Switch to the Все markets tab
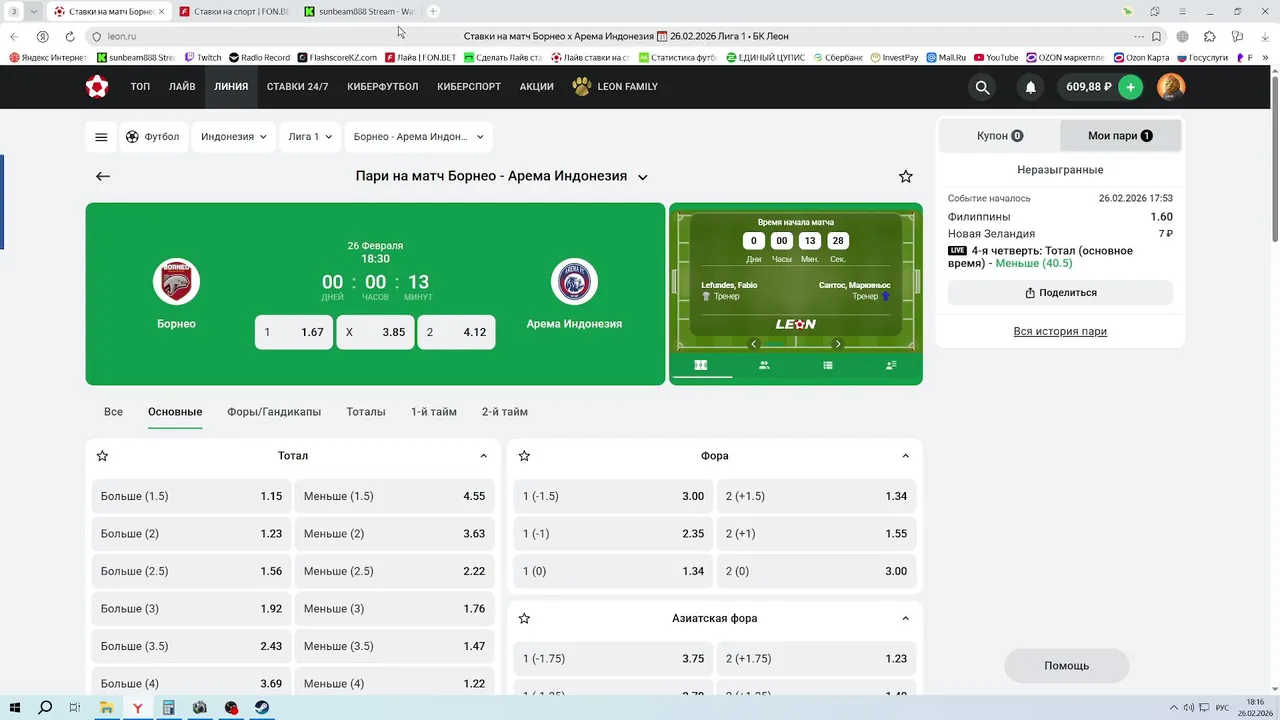Image resolution: width=1280 pixels, height=720 pixels. click(113, 412)
